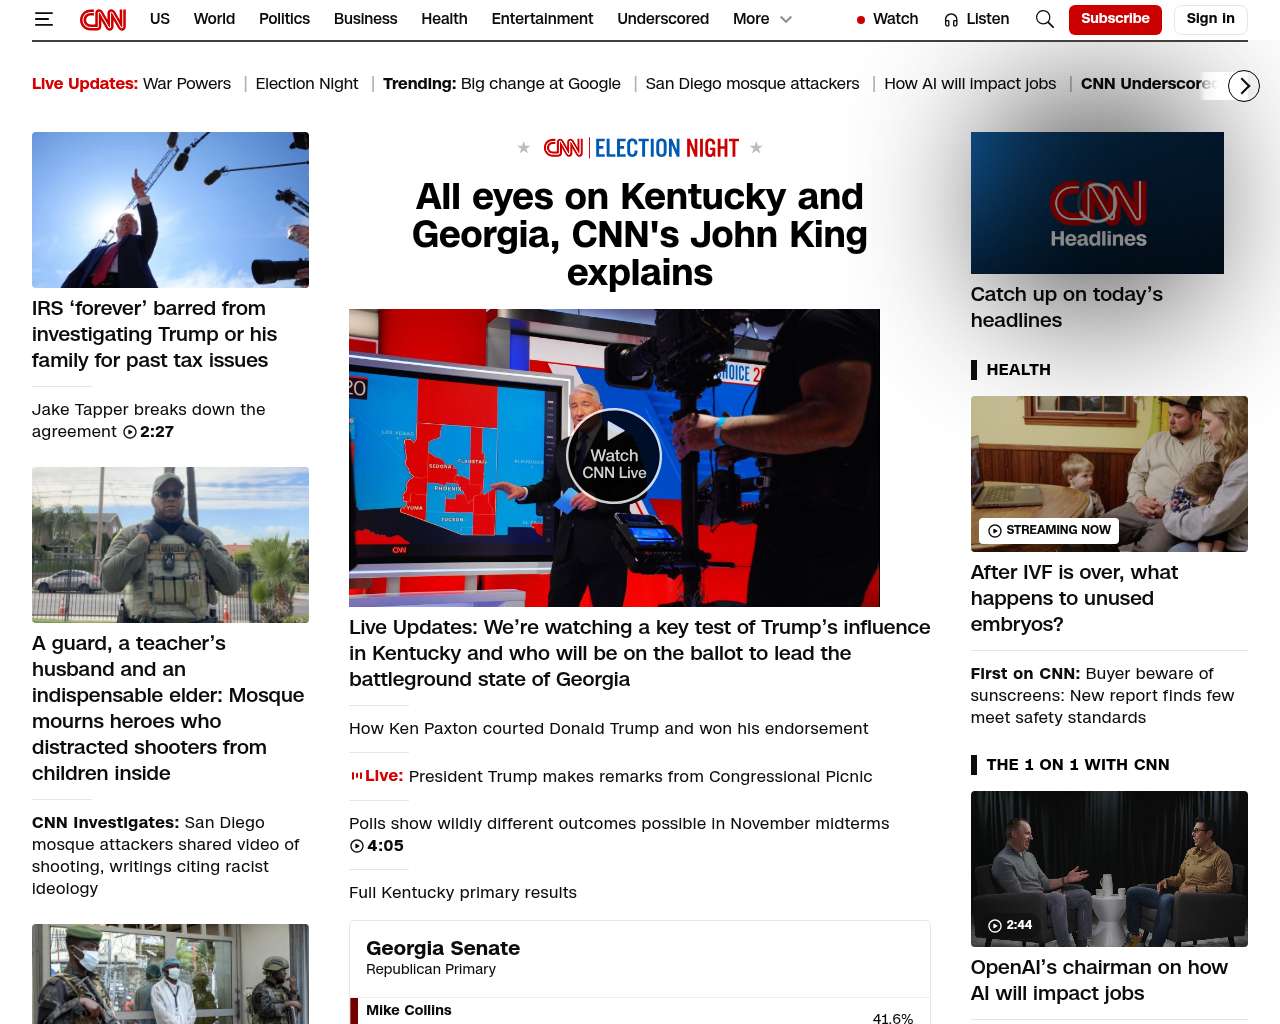Open the Underscored section
Viewport: 1280px width, 1024px height.
[663, 19]
